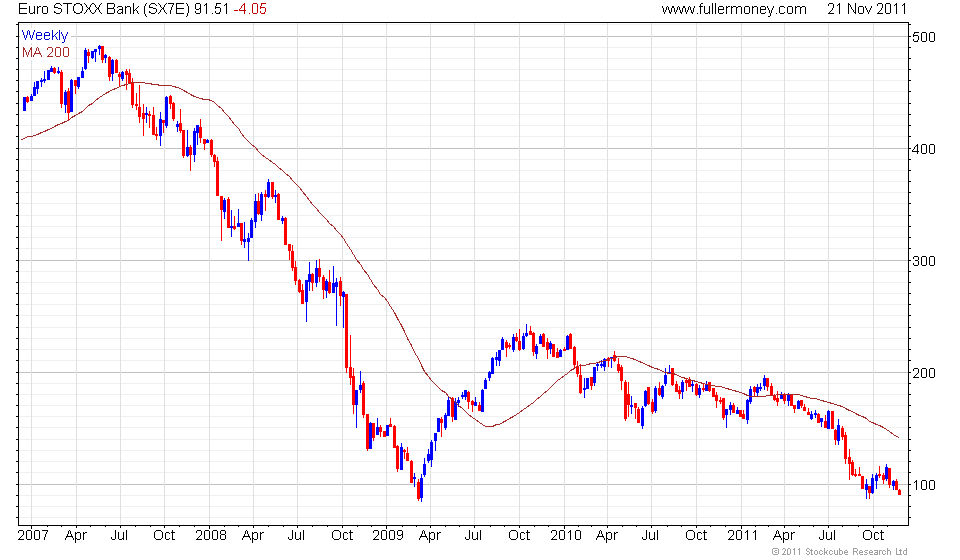The height and width of the screenshot is (560, 960).
Task: Click the red change value -4.05
Action: [250, 9]
